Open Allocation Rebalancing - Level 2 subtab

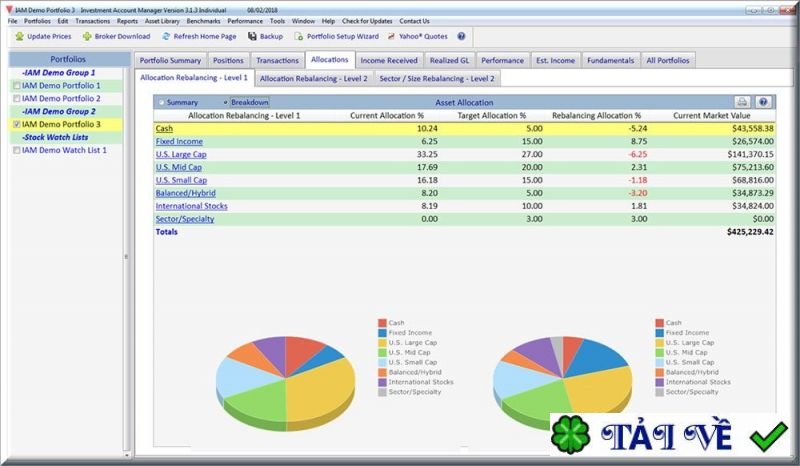314,79
